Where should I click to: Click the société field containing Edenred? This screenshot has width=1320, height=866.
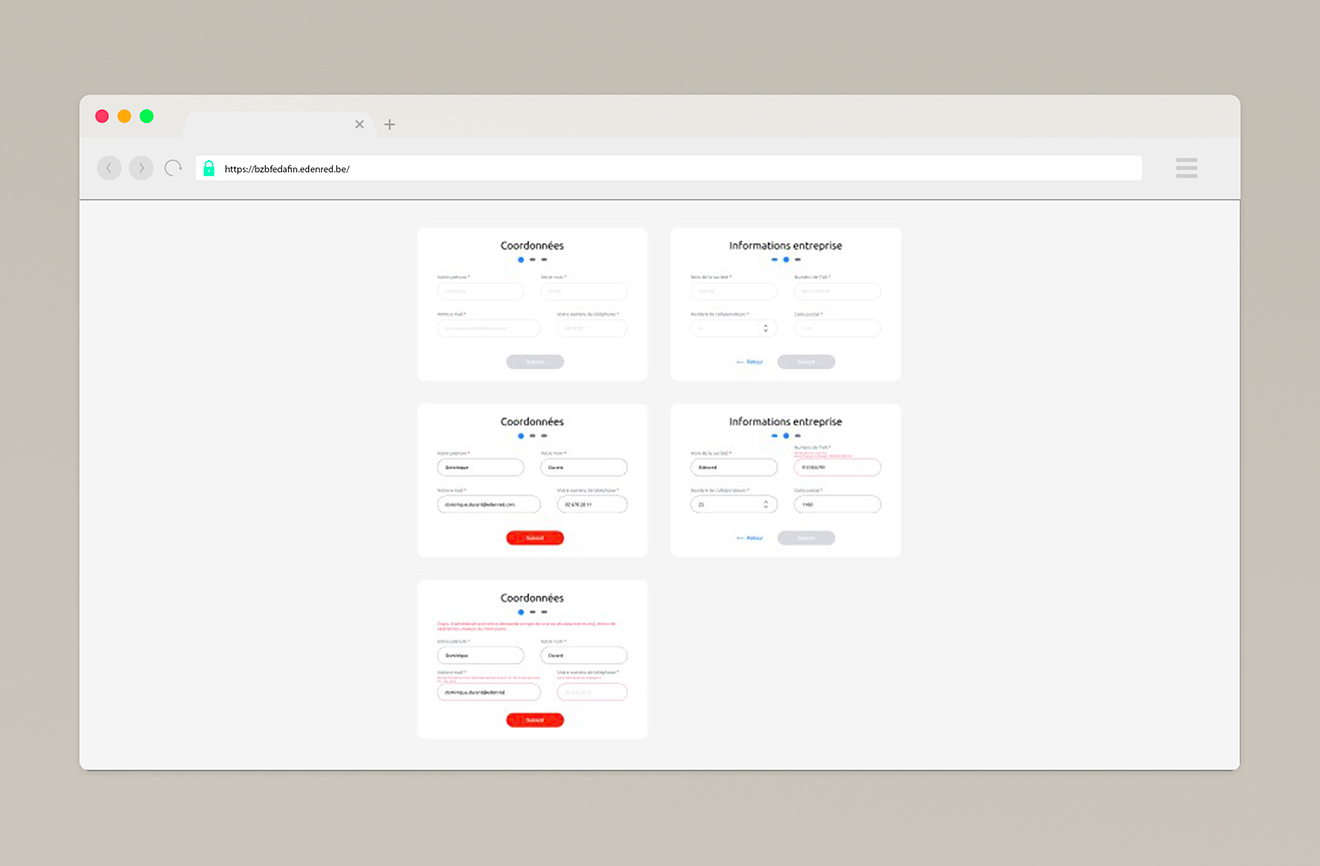point(734,468)
